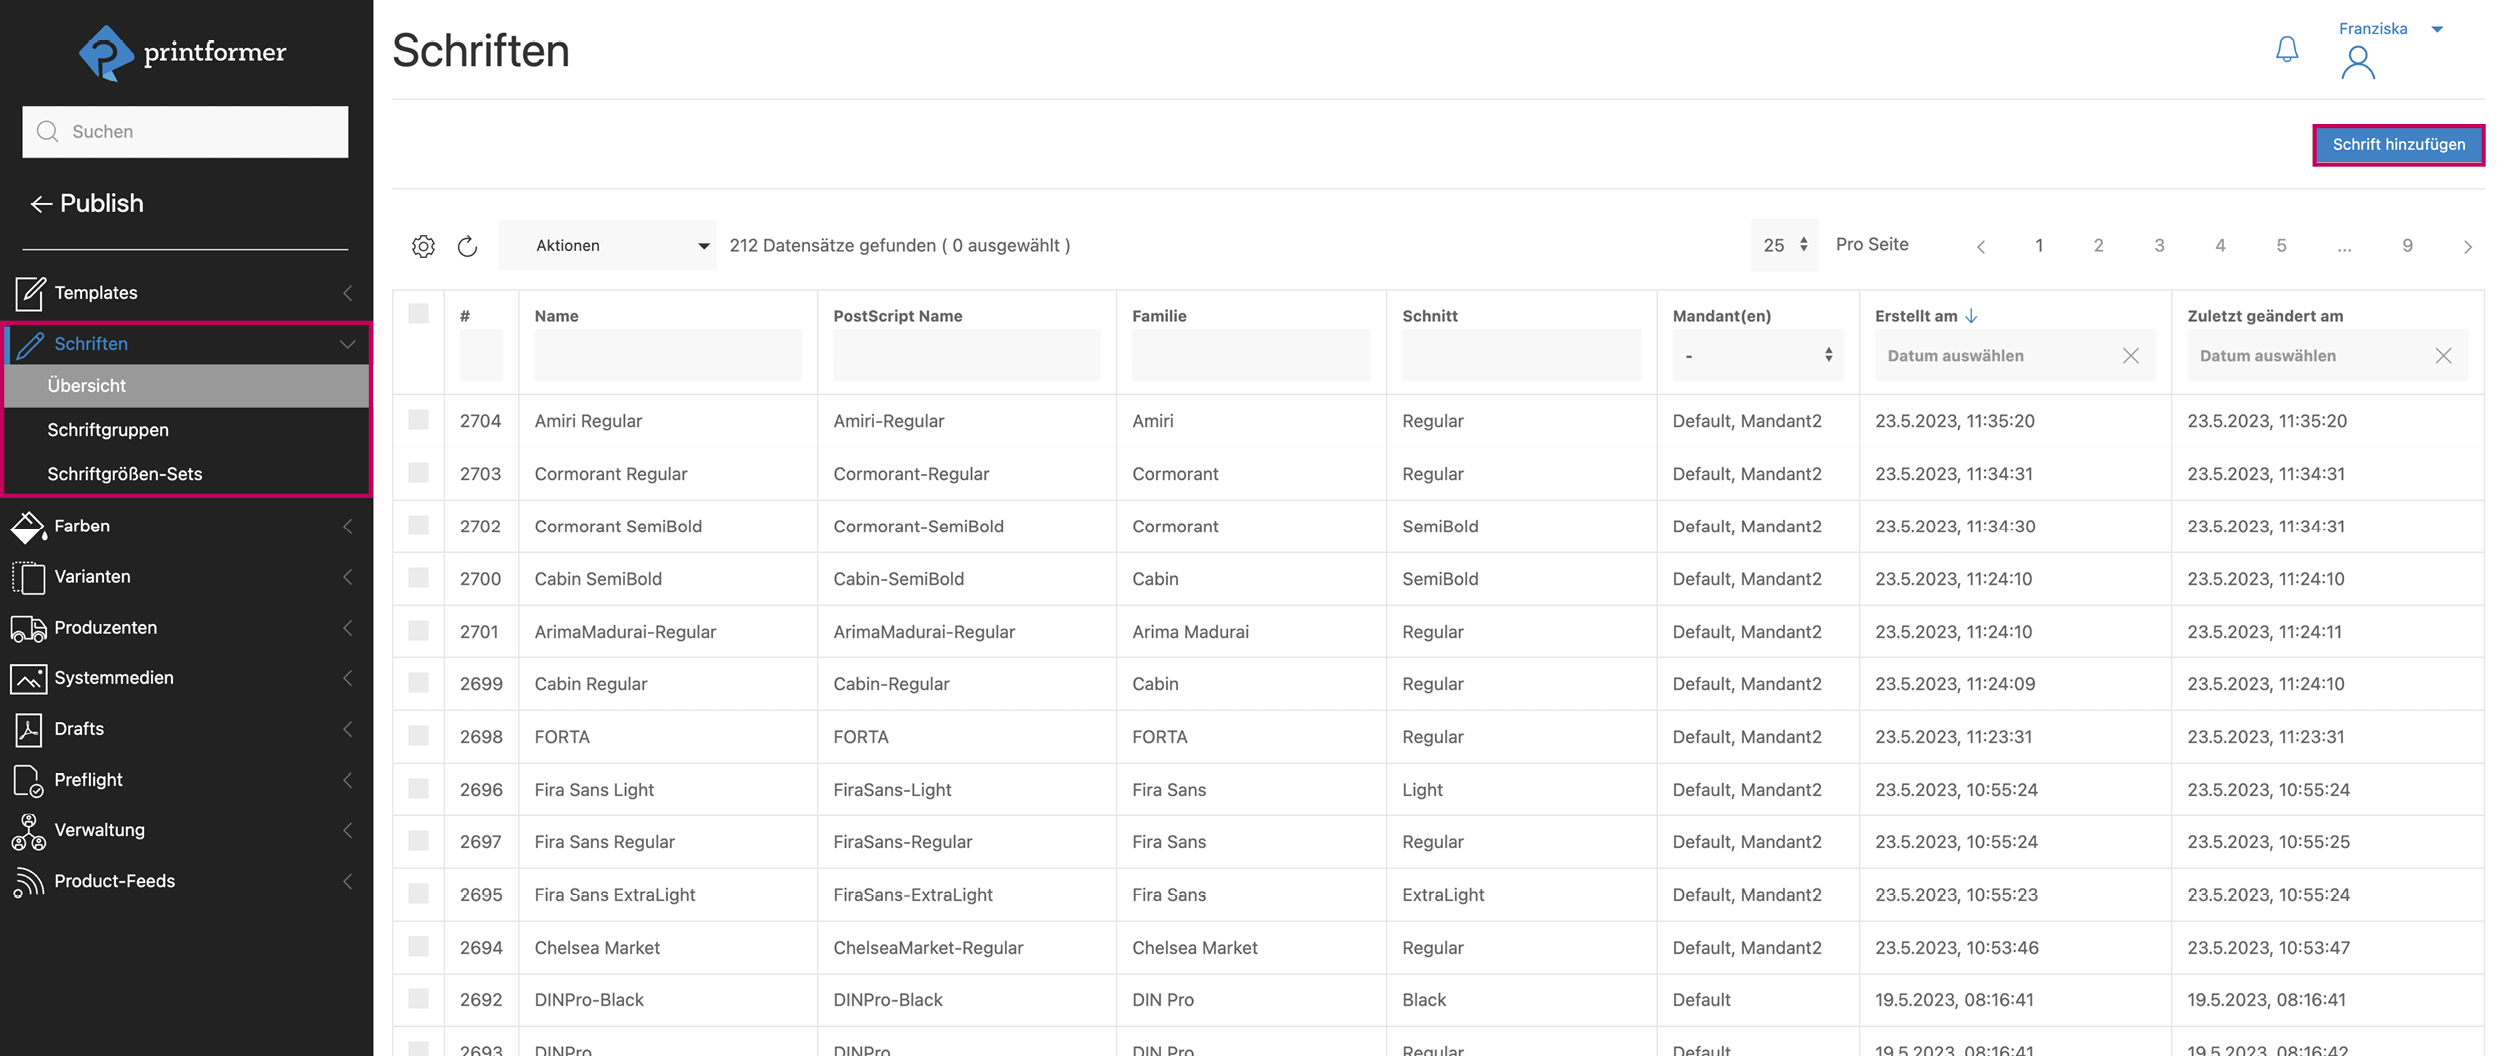This screenshot has height=1056, width=2500.
Task: Open Schriftgrößen-Sets submenu item
Action: coord(125,474)
